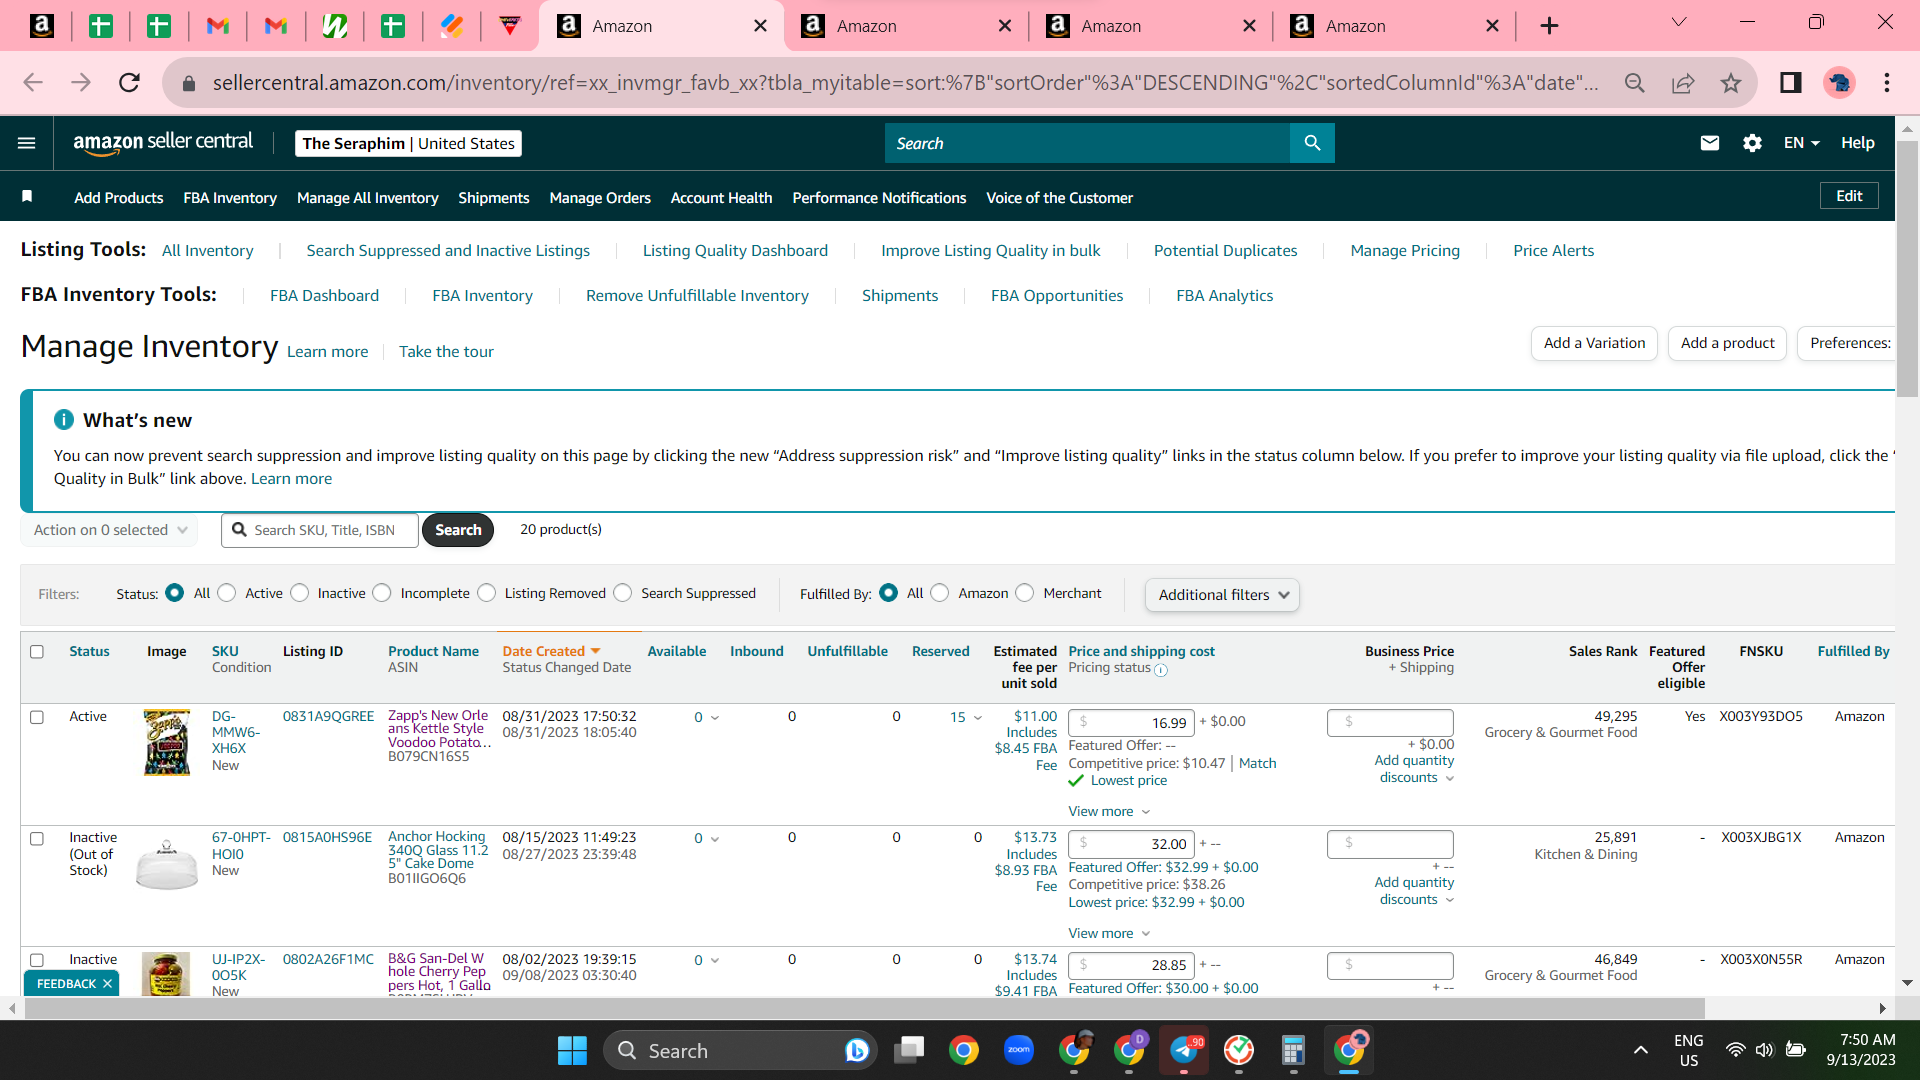Click the share page icon in address bar
The height and width of the screenshot is (1080, 1920).
1683,83
